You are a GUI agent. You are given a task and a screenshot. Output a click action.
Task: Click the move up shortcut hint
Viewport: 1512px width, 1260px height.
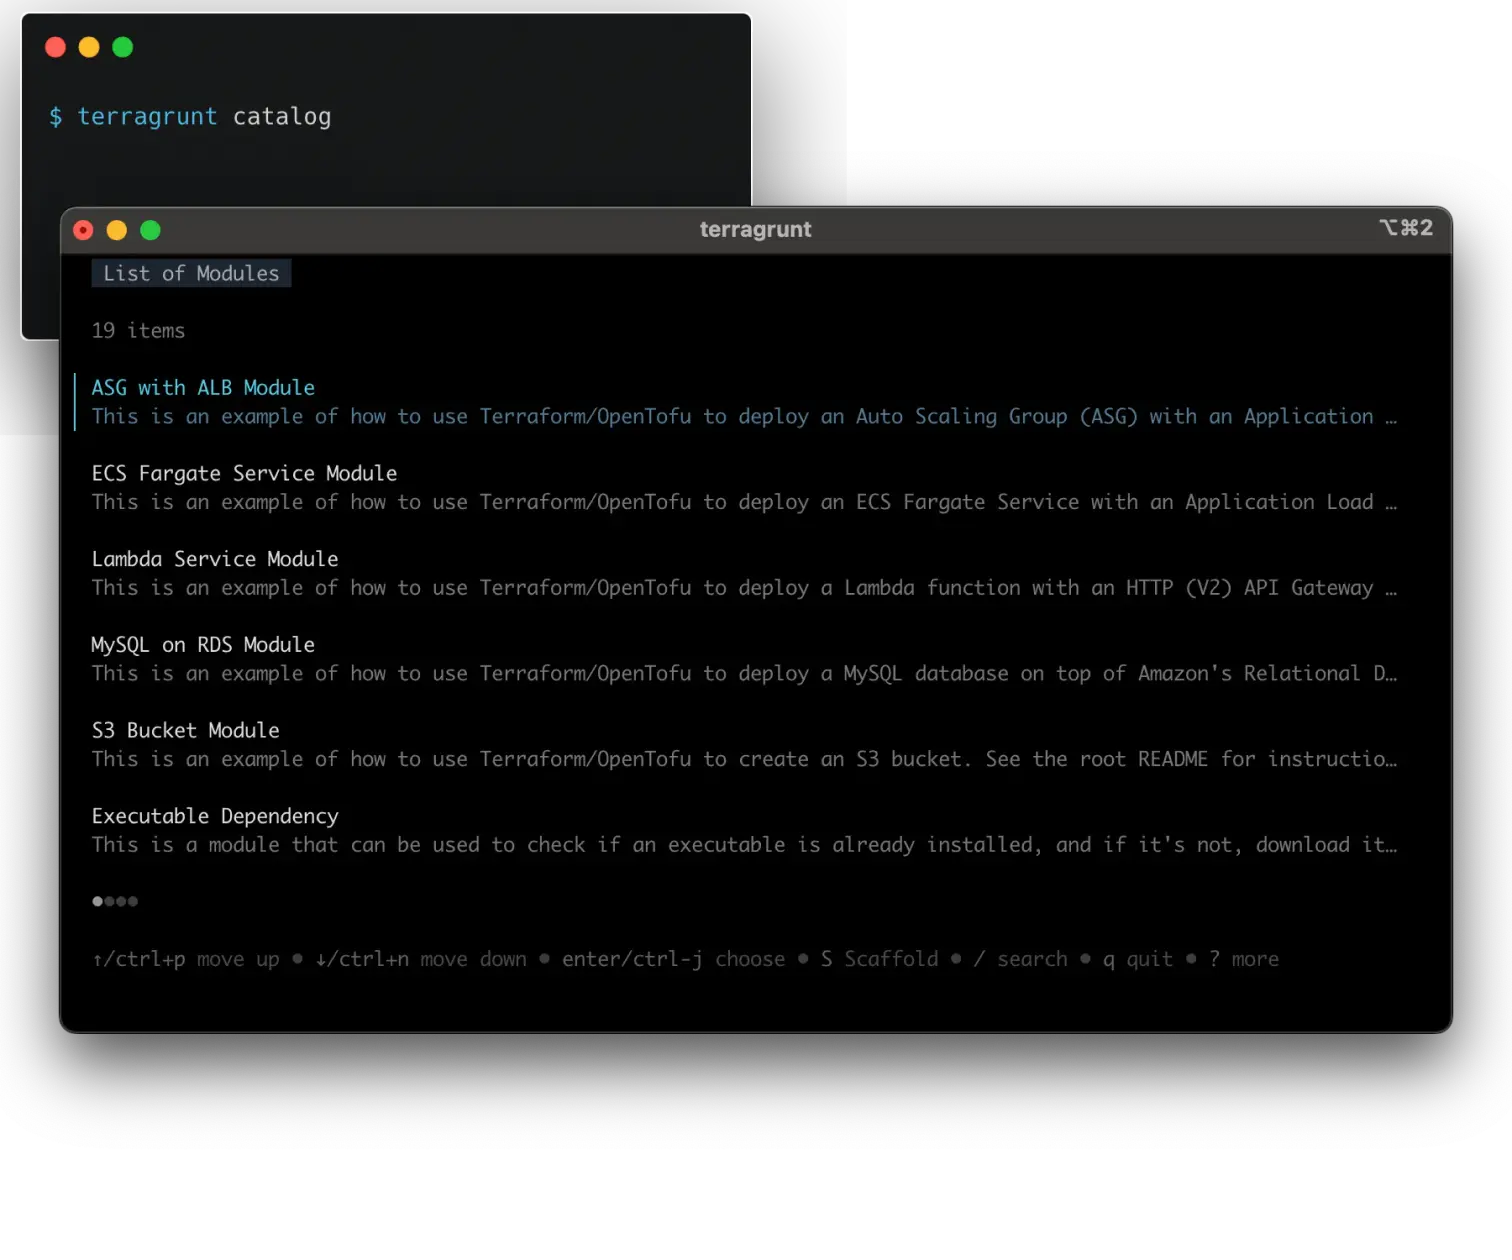(186, 960)
